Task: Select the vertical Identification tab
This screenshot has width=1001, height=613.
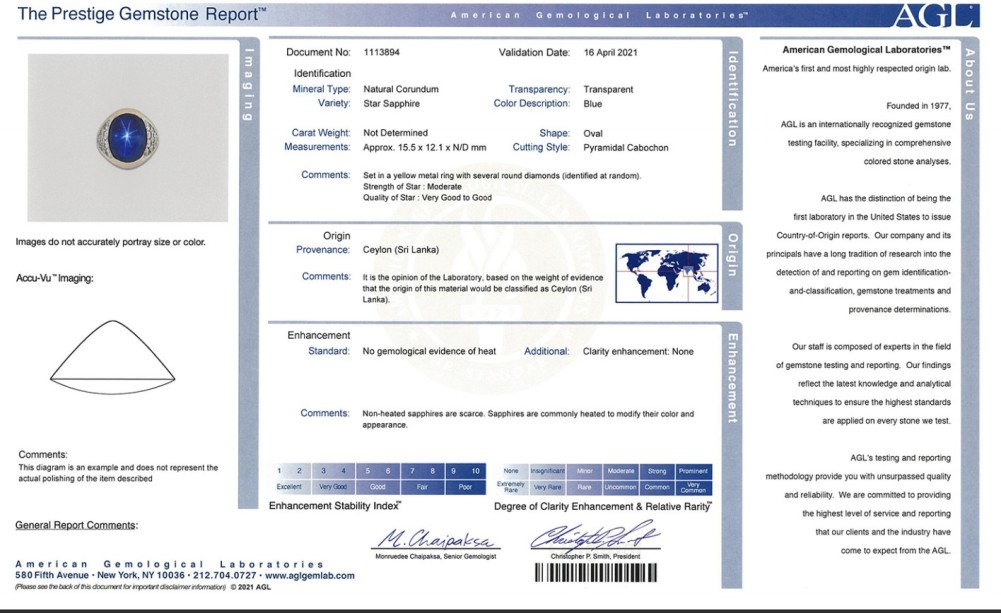Action: click(x=733, y=98)
